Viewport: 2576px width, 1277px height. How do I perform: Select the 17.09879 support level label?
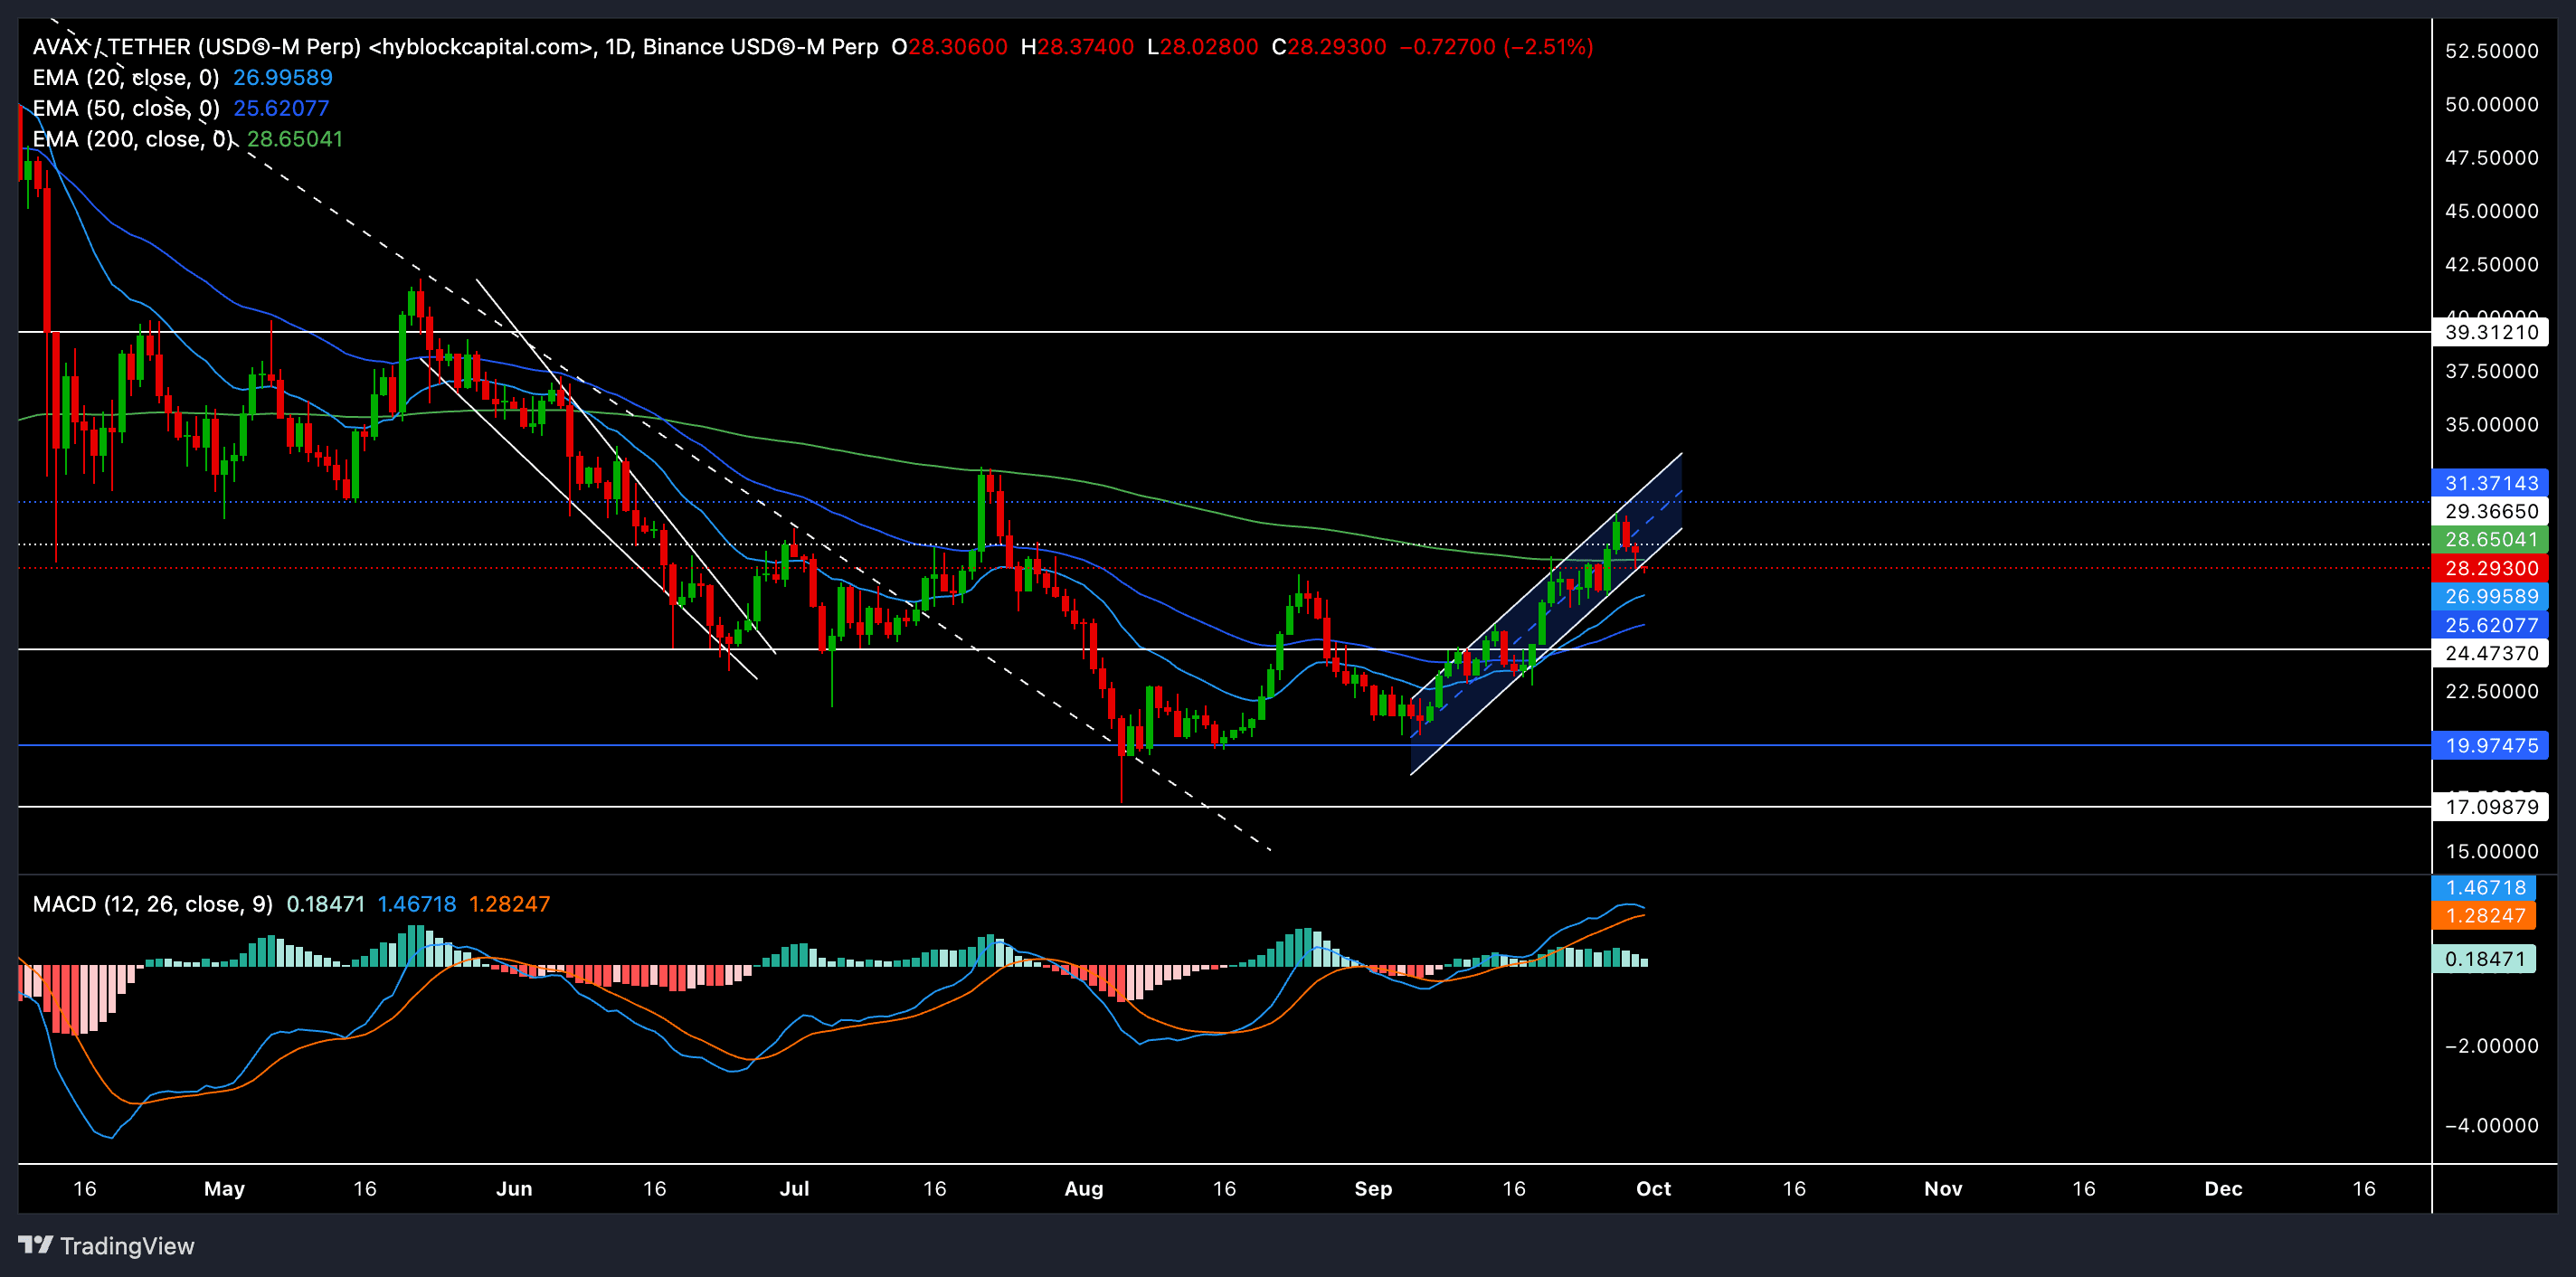pos(2490,807)
